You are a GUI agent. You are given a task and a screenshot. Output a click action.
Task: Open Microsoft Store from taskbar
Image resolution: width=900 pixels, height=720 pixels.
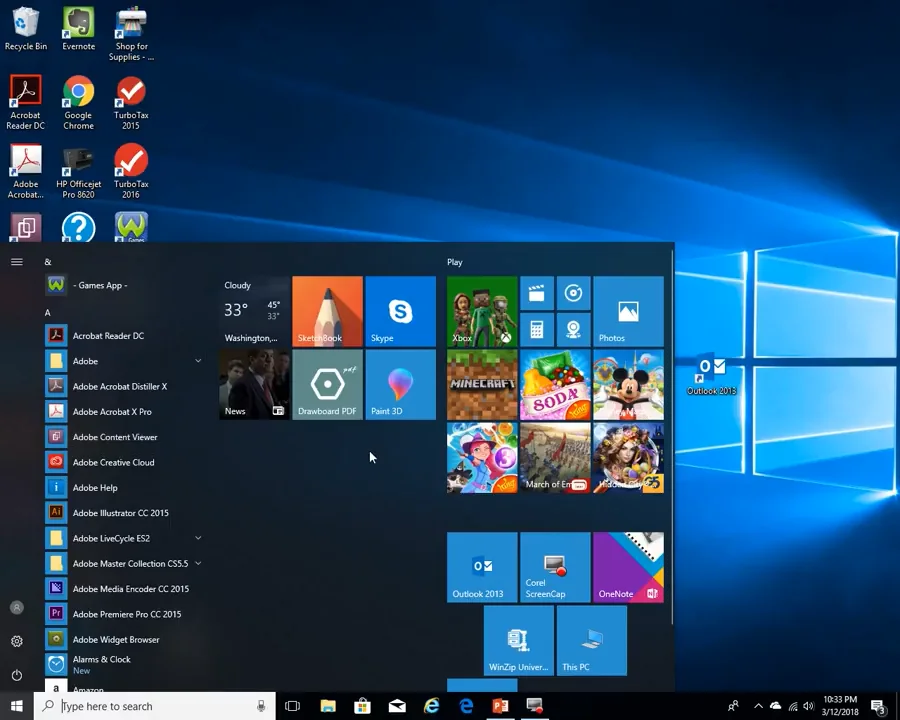click(362, 706)
